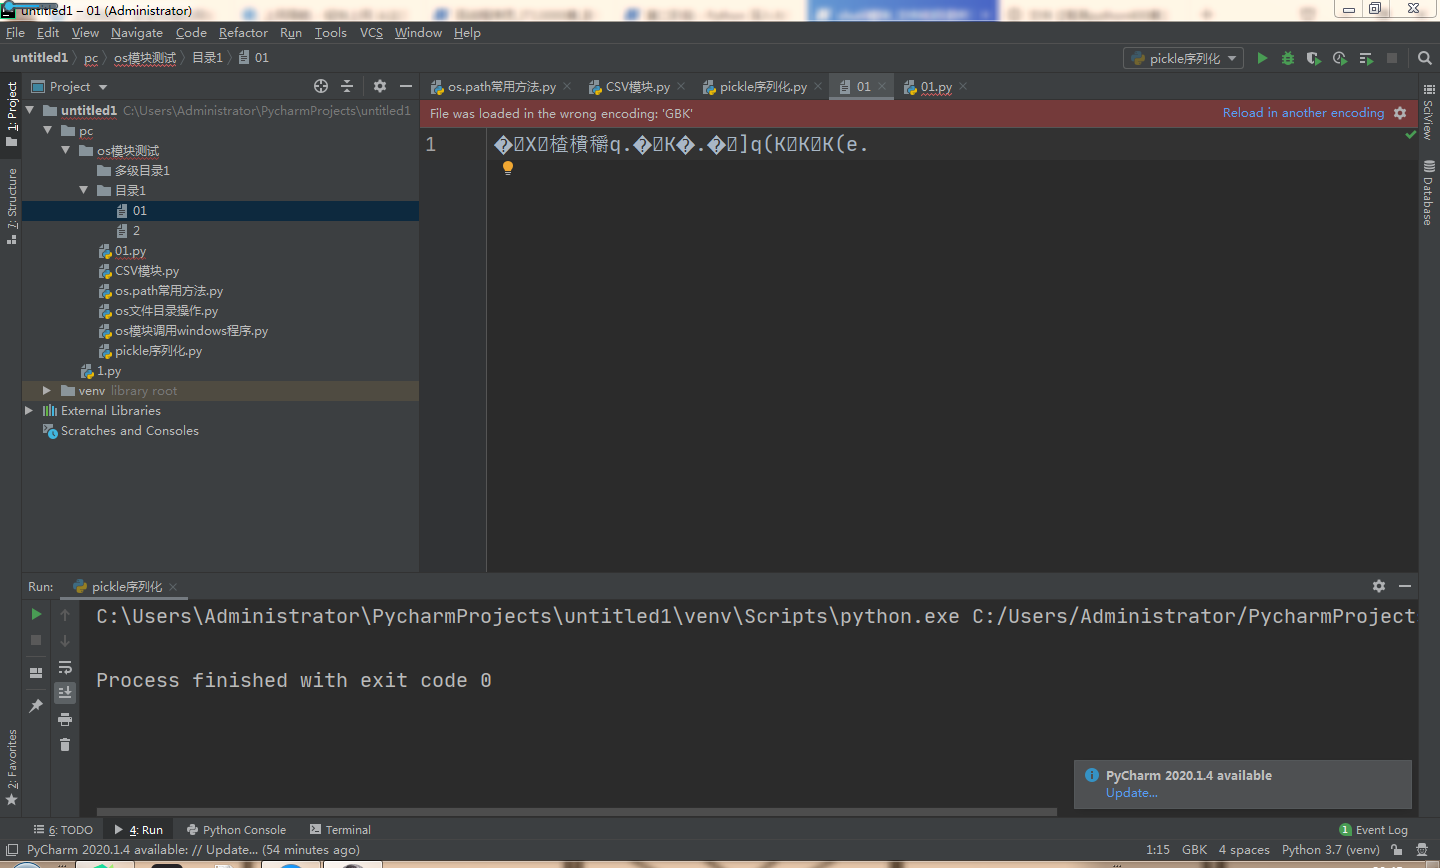Toggle scroll-to-end in the Run console
The width and height of the screenshot is (1440, 868).
coord(65,693)
